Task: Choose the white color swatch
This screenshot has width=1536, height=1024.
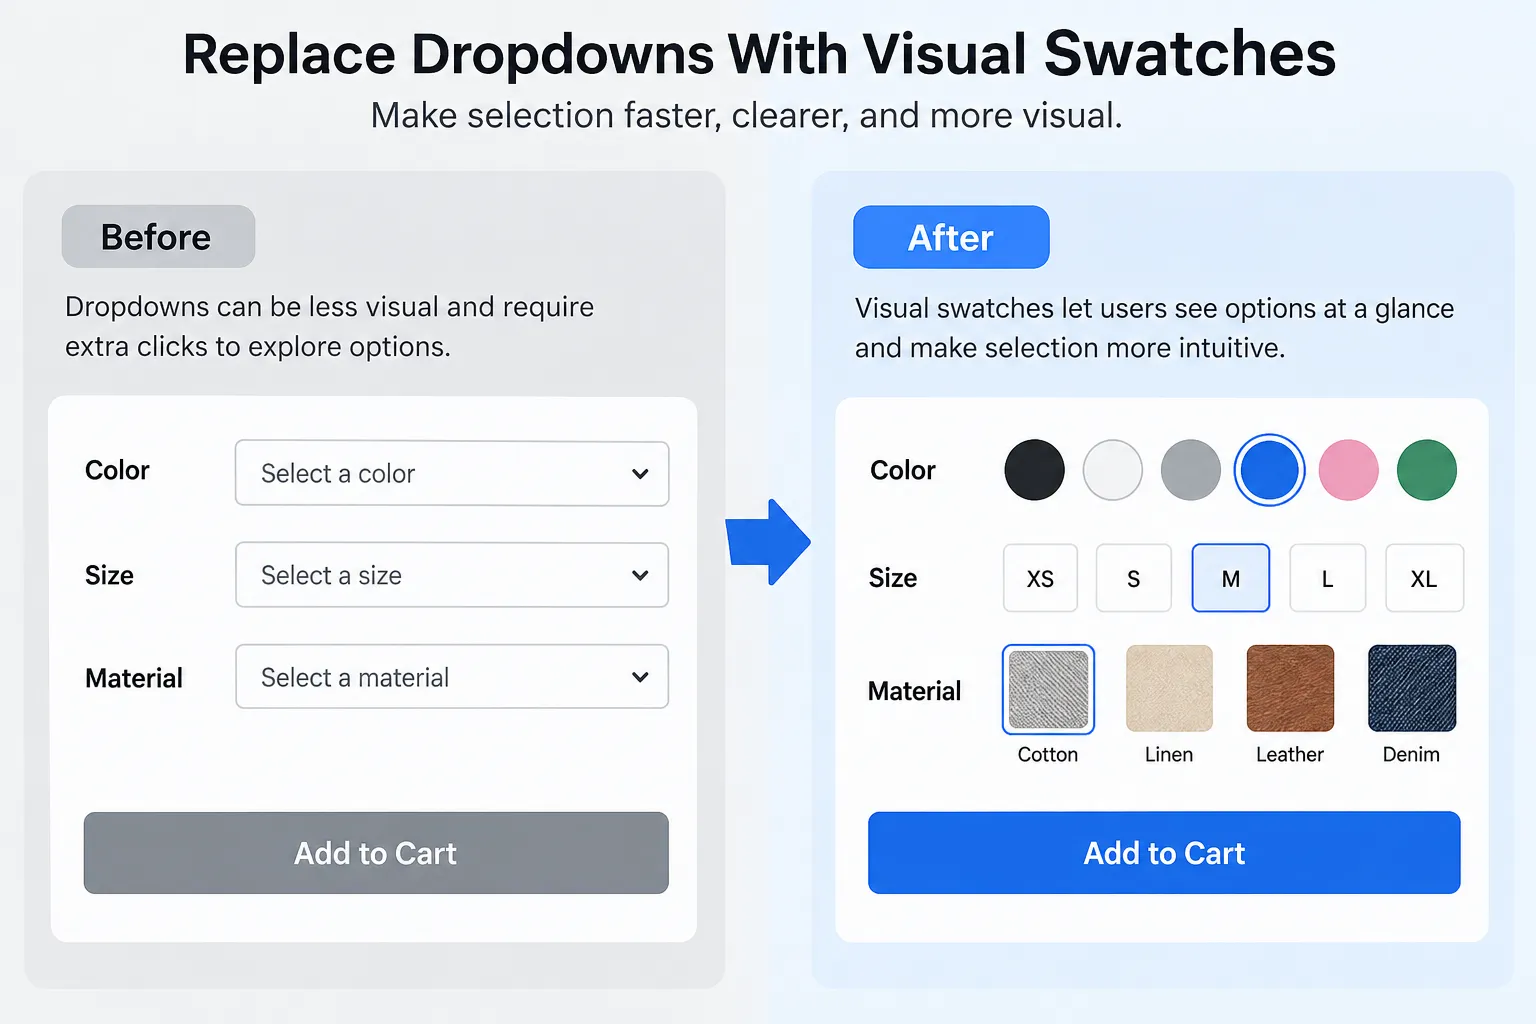Action: pyautogui.click(x=1113, y=470)
